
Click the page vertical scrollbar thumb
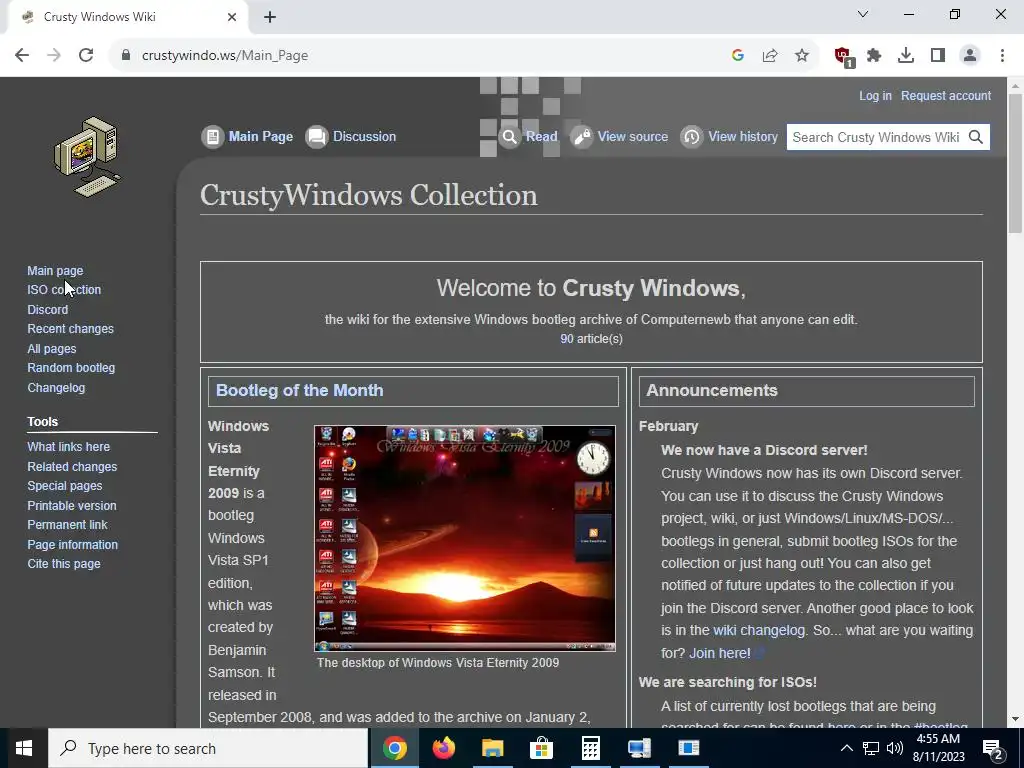coord(1015,163)
